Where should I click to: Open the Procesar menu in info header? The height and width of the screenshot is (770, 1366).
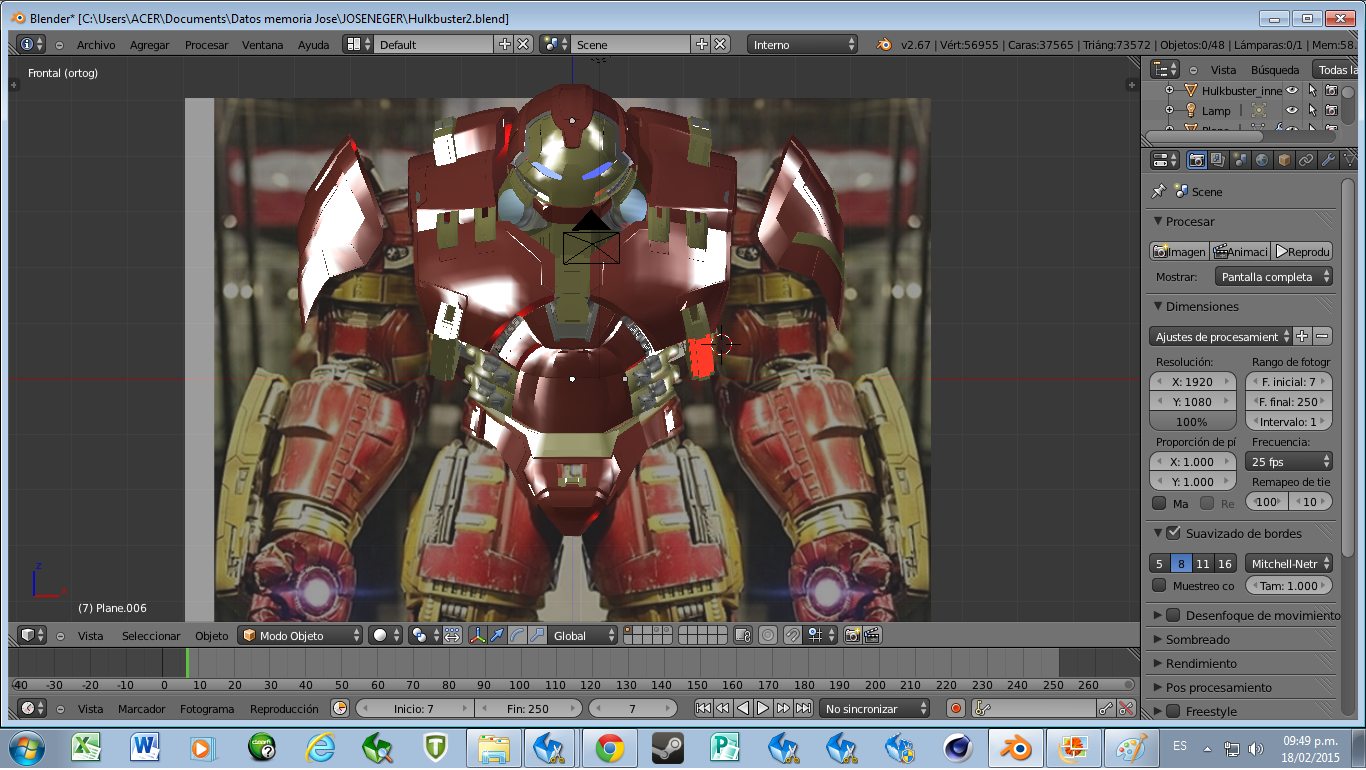pos(206,45)
